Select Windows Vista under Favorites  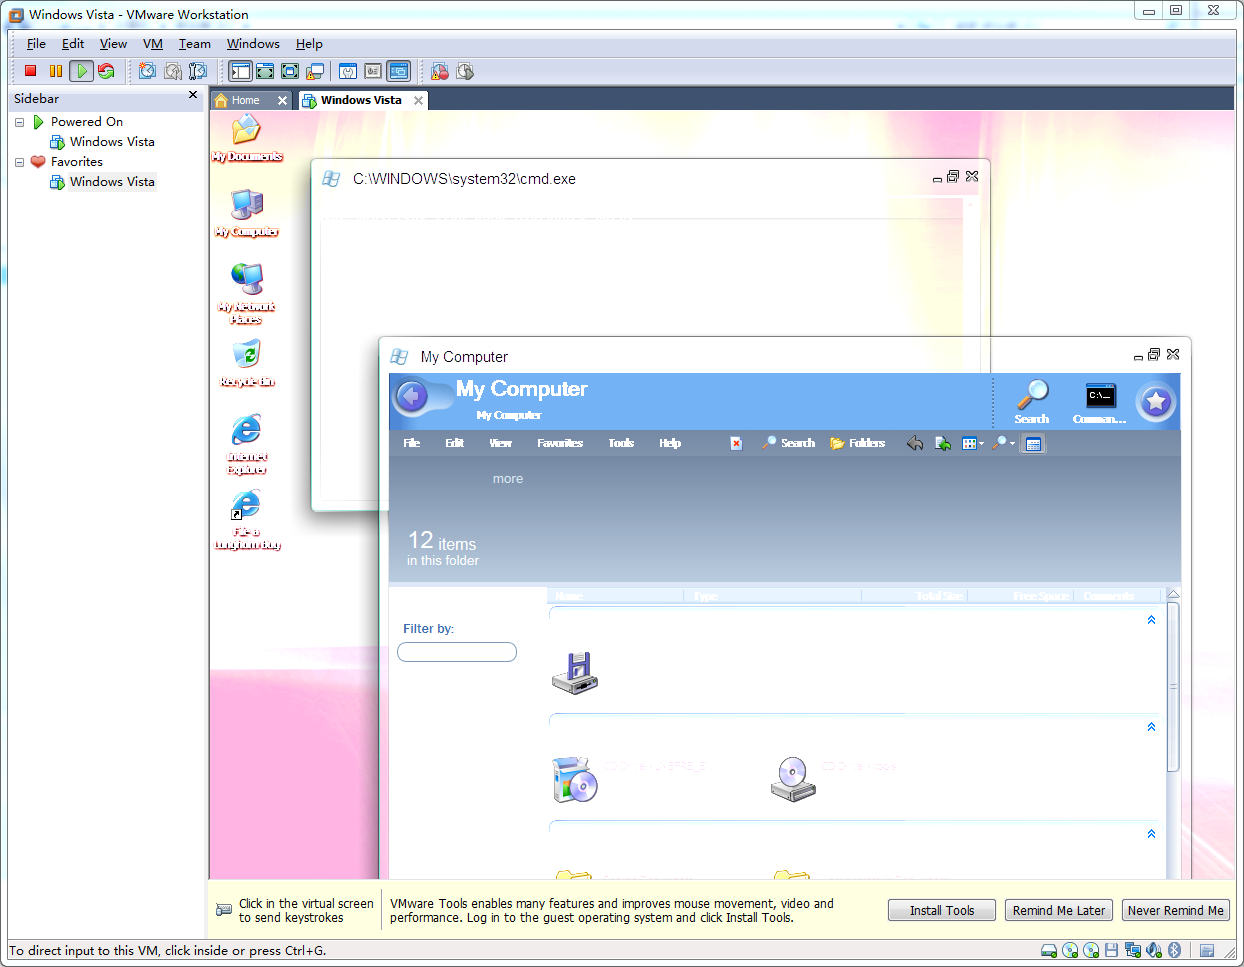(112, 182)
